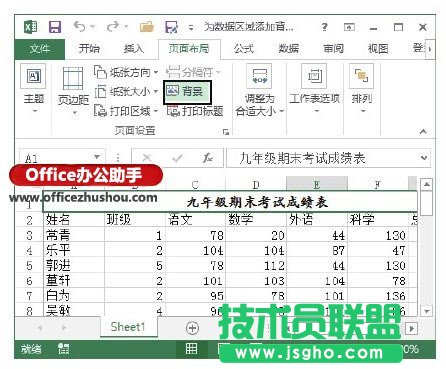Click the cell containing 乐平
Image resolution: width=446 pixels, height=369 pixels.
coord(74,250)
